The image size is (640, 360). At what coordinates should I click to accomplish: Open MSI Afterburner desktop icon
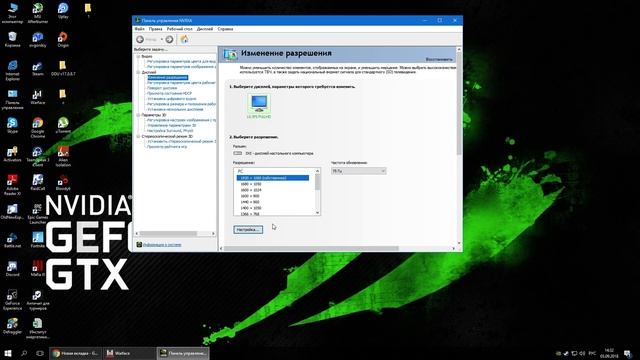pyautogui.click(x=38, y=13)
